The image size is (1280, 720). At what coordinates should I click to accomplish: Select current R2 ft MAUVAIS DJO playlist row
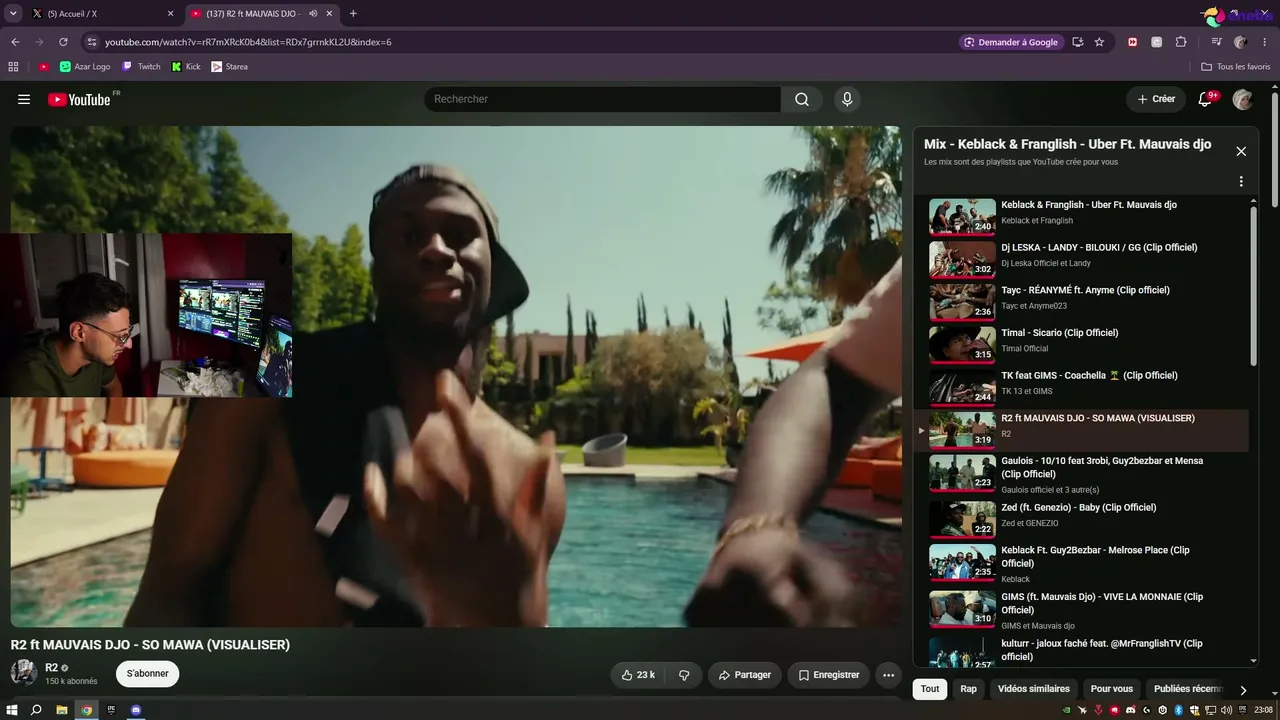coord(1082,431)
